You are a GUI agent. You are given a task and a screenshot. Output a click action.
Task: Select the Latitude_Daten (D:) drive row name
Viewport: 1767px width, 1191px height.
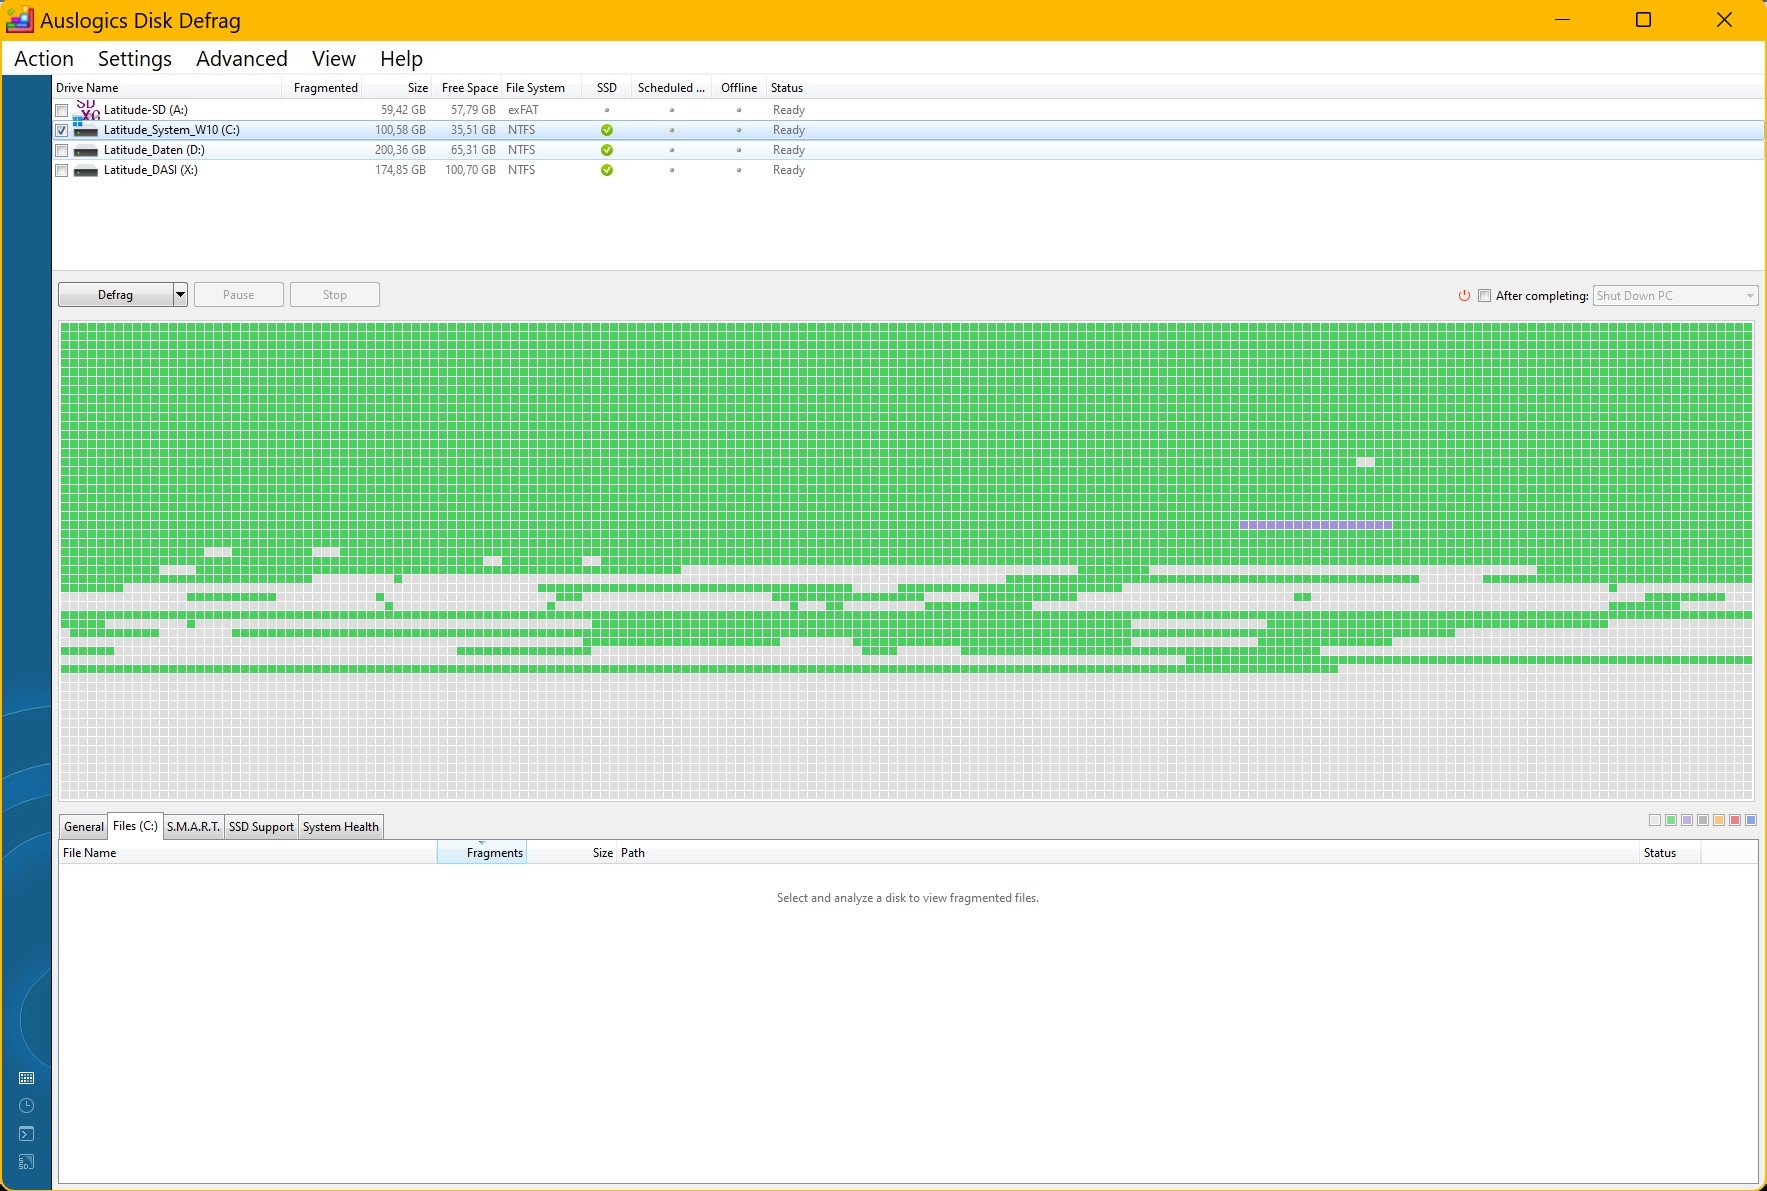coord(154,150)
